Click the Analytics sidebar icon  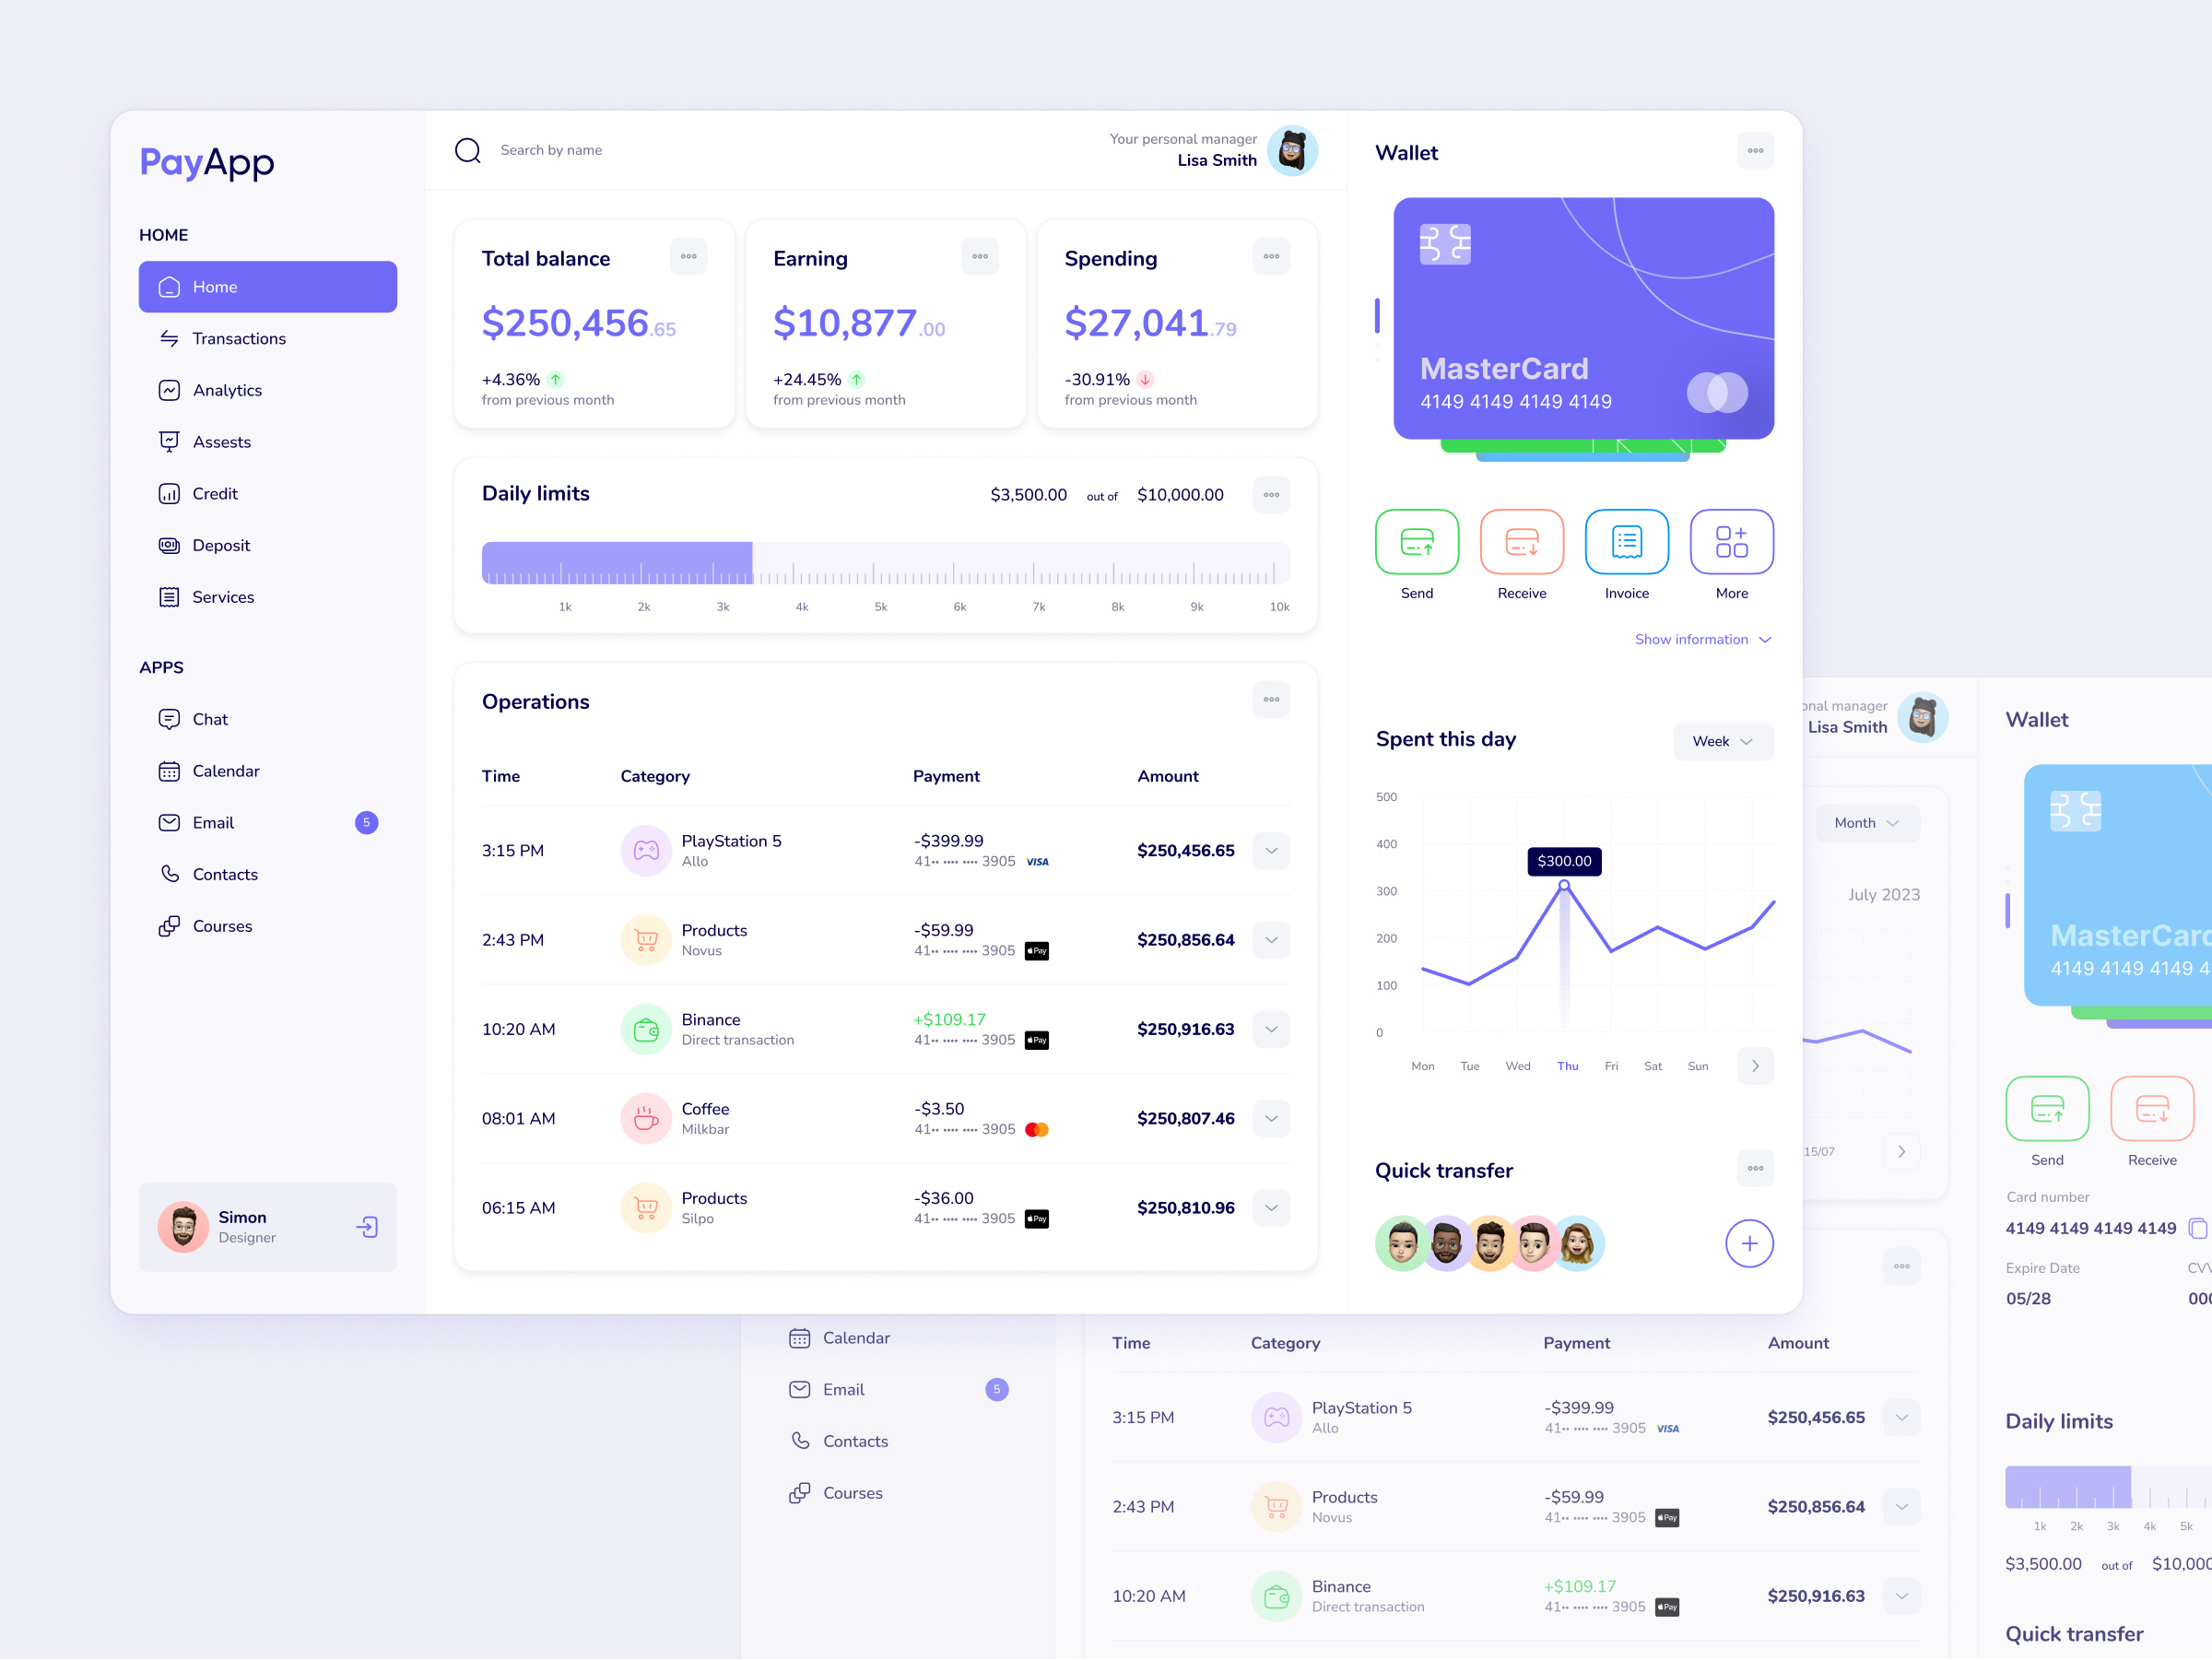click(x=169, y=389)
